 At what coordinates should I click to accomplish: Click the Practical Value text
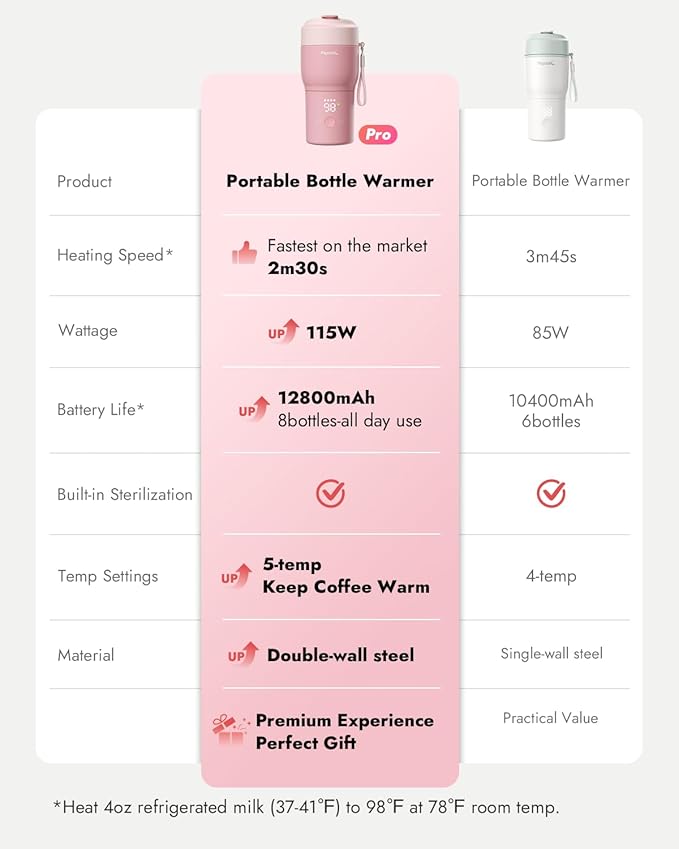[551, 718]
